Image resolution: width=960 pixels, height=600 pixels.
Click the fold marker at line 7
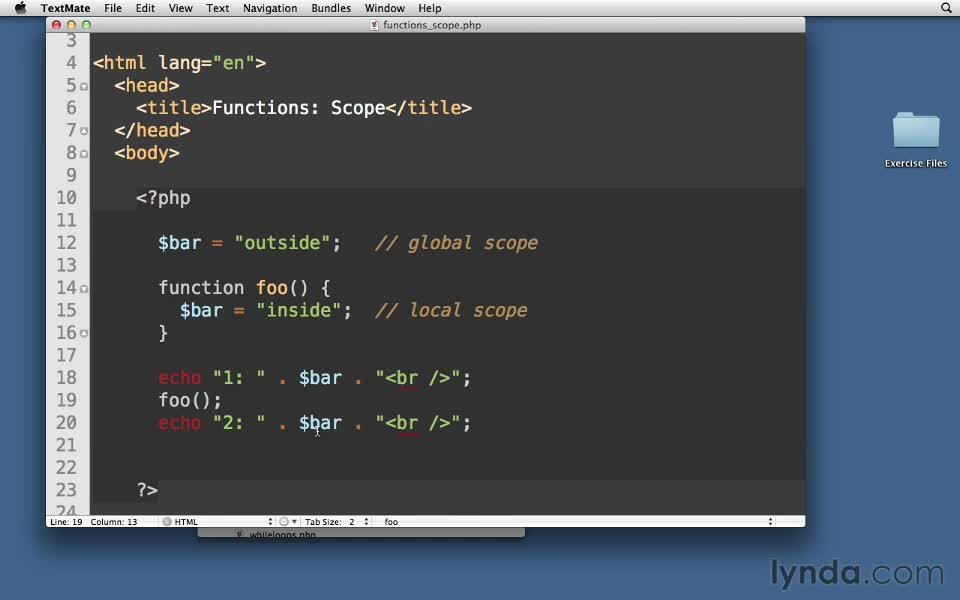pyautogui.click(x=84, y=131)
